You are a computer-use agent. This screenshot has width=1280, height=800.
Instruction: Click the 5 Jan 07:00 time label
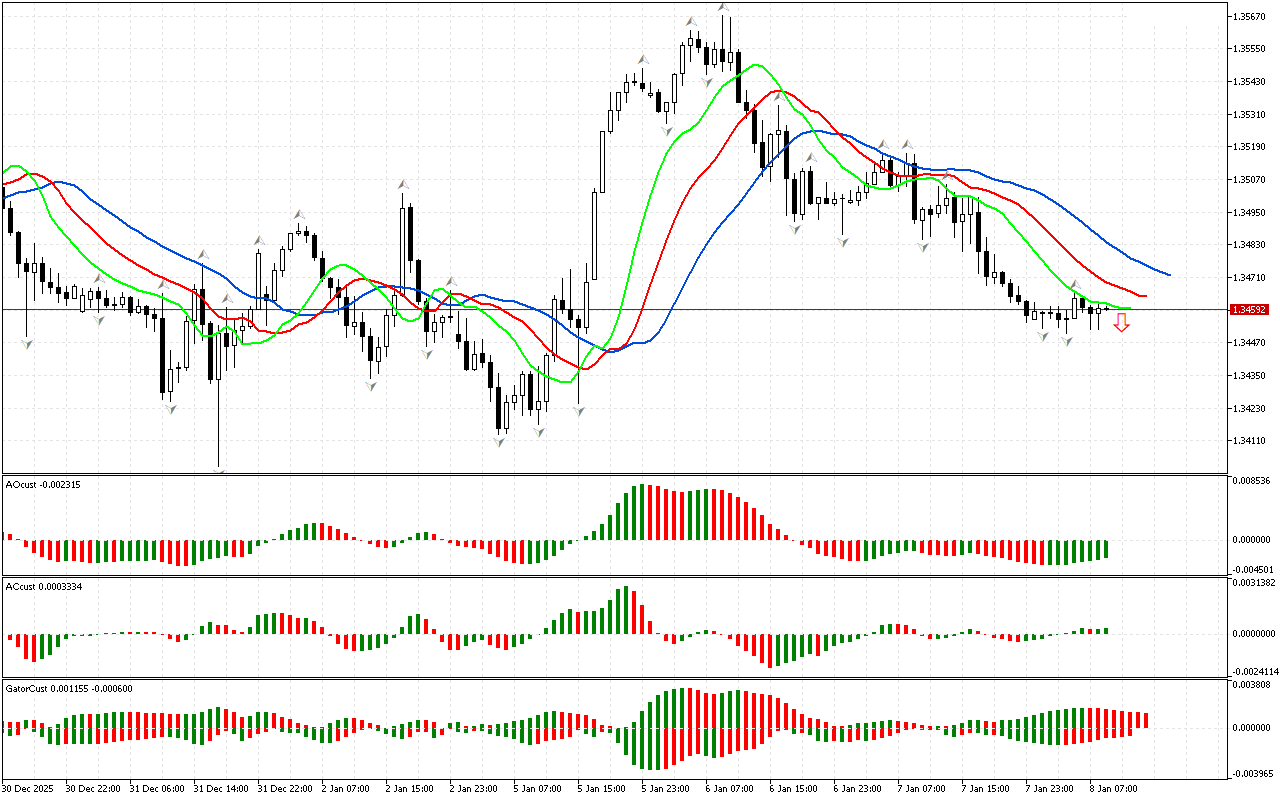(537, 788)
